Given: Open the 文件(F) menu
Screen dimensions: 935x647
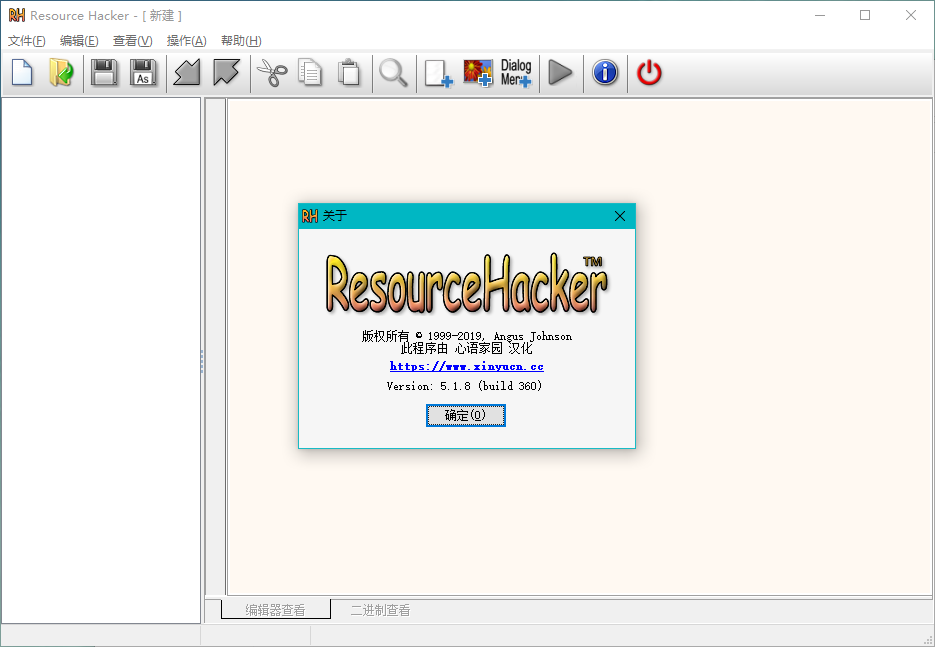Looking at the screenshot, I should coord(27,41).
